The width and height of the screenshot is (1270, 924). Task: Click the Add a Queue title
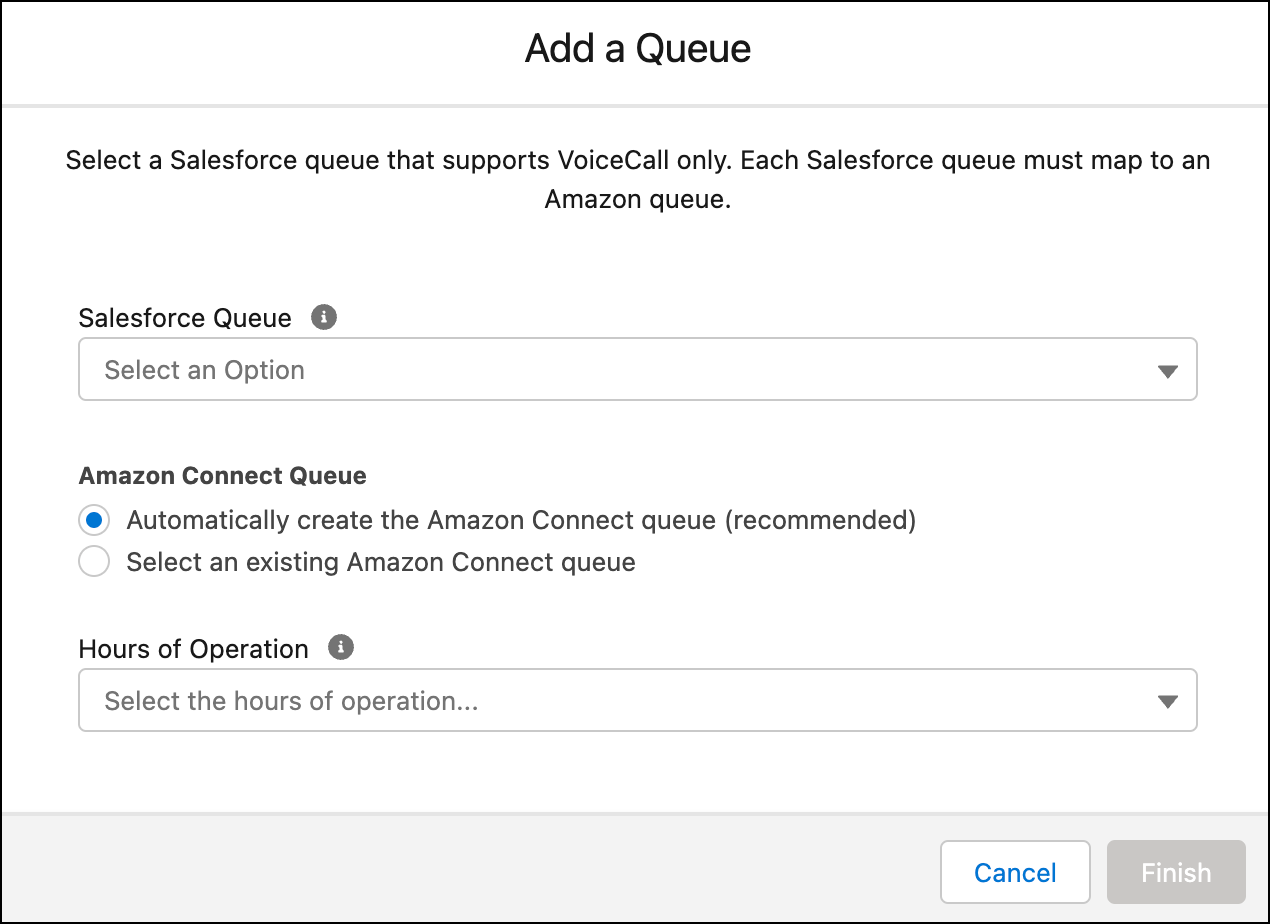tap(636, 48)
